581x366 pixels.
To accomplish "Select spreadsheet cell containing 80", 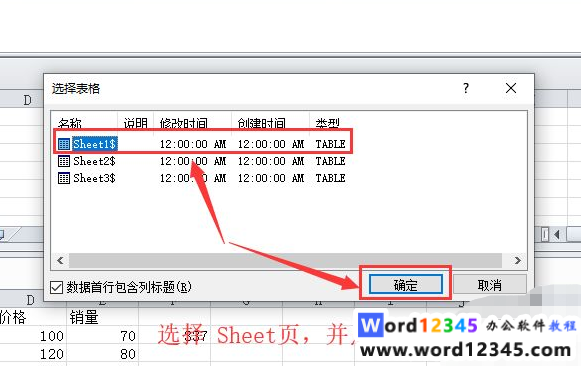I will 102,354.
